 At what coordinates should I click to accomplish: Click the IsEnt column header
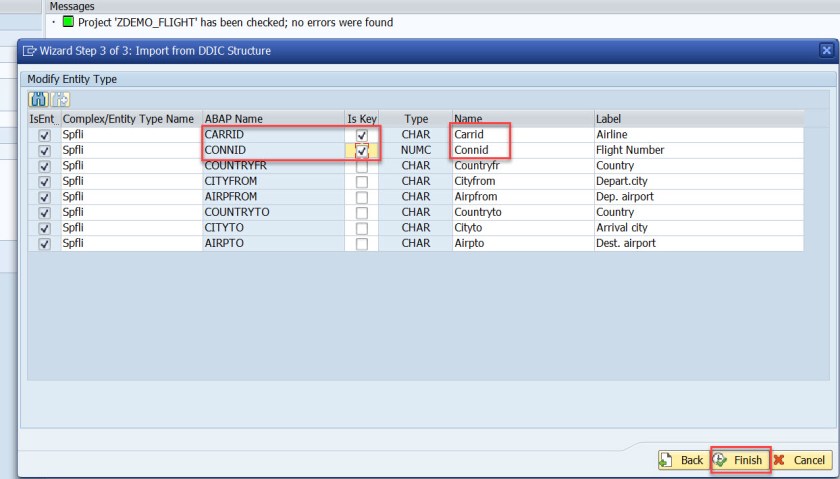point(44,119)
